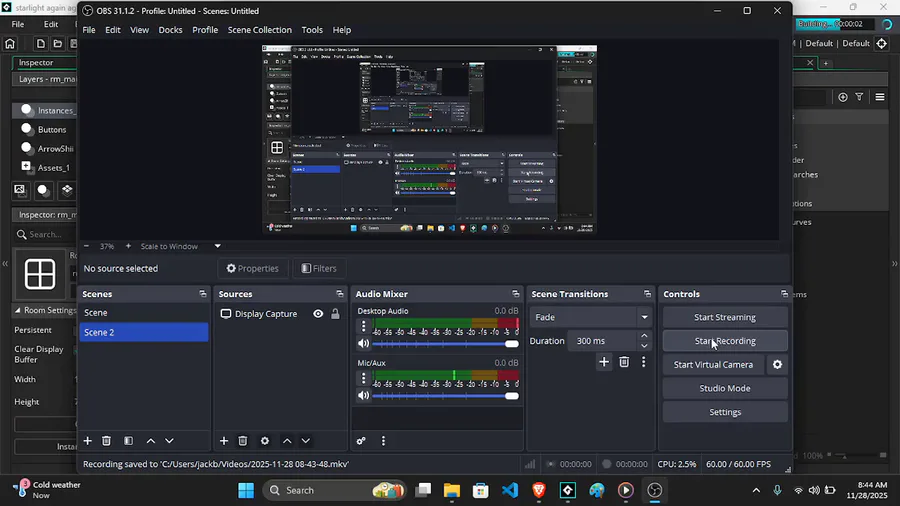Image resolution: width=900 pixels, height=506 pixels.
Task: Open the Help menu in OBS
Action: (342, 30)
